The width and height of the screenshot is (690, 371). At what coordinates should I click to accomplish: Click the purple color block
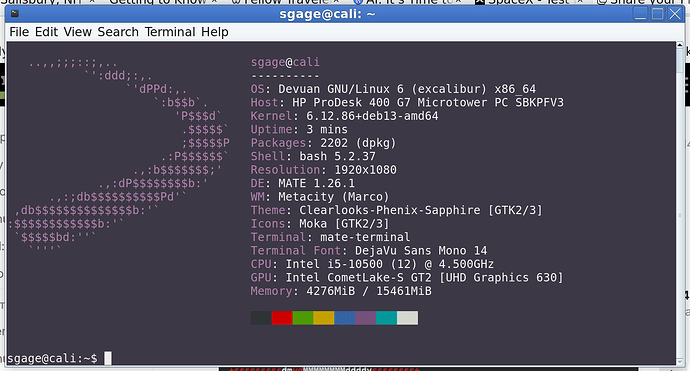[x=366, y=318]
